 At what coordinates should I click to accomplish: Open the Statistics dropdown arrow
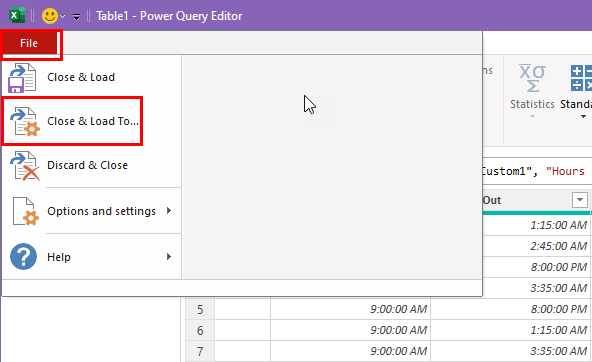(x=532, y=116)
